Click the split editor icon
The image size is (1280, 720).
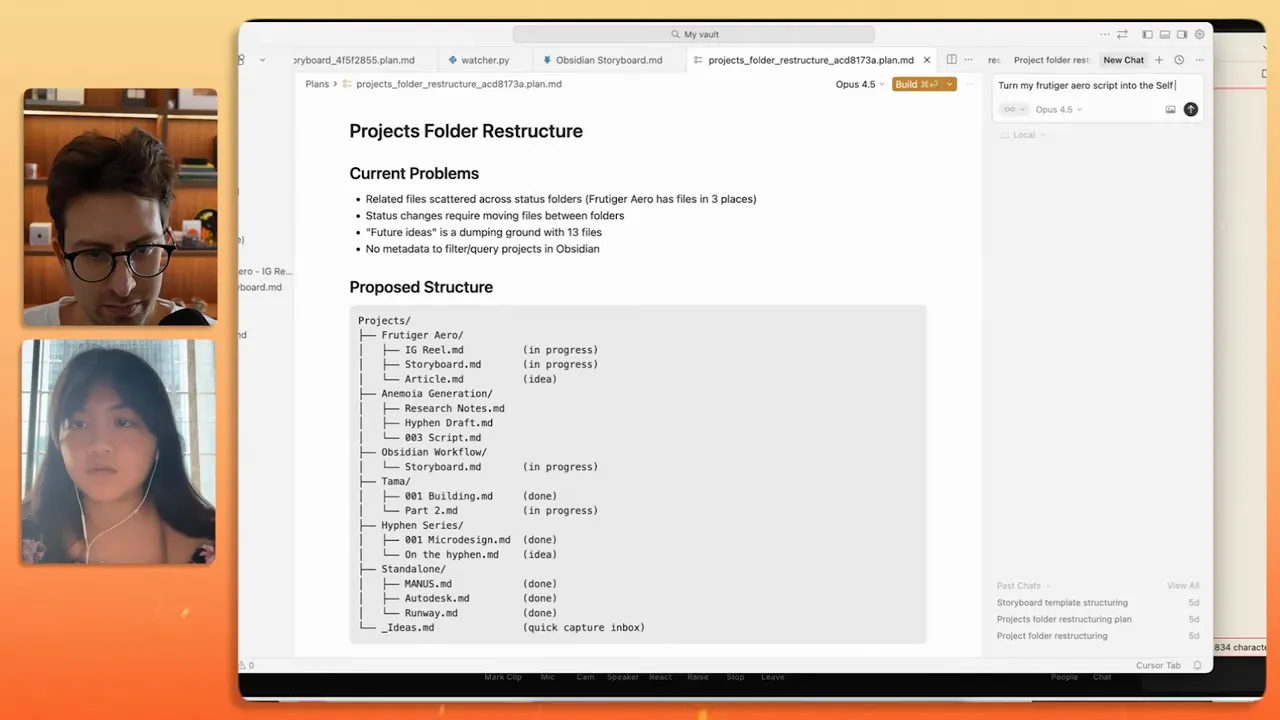tap(951, 60)
